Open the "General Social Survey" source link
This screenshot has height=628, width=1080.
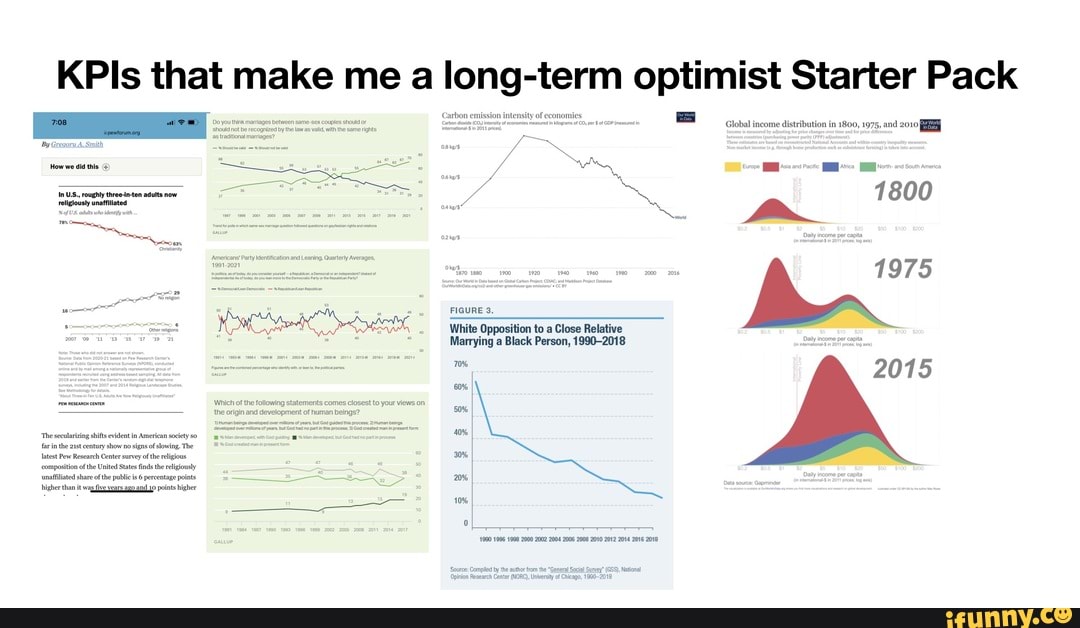pyautogui.click(x=574, y=567)
